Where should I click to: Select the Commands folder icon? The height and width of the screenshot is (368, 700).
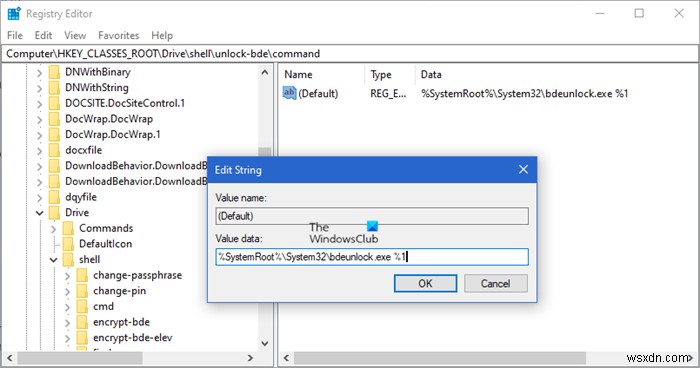[68, 228]
